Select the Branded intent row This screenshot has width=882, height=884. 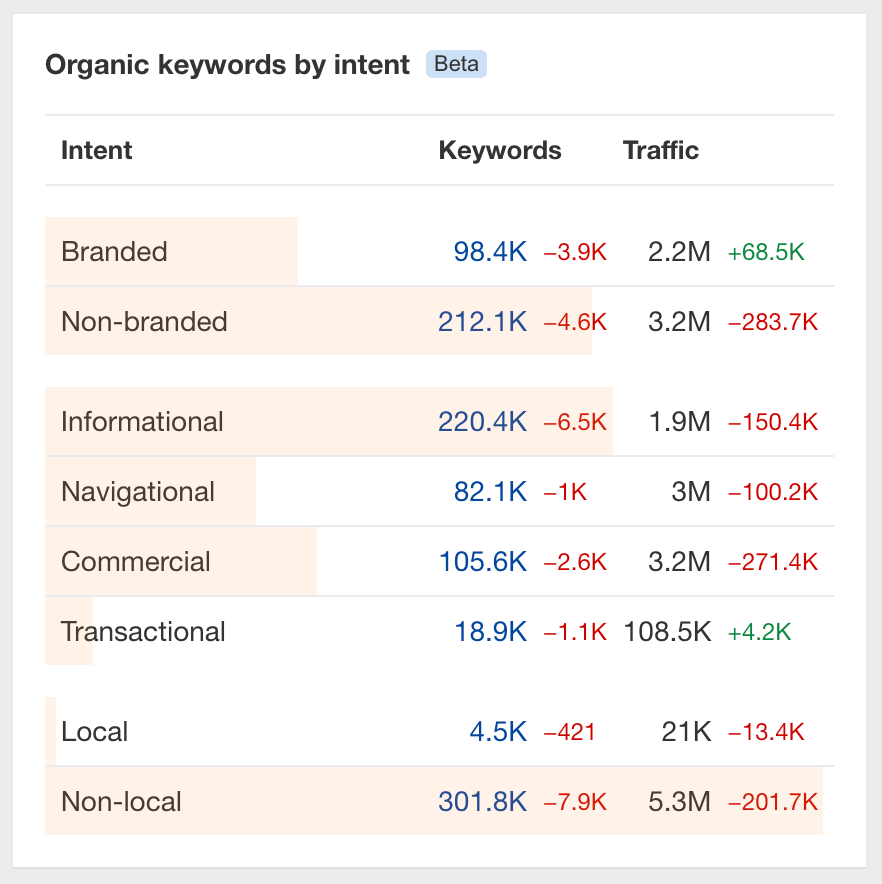[x=113, y=252]
